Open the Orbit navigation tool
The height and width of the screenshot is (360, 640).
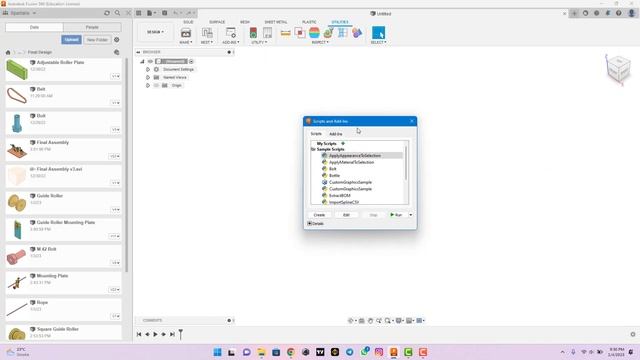pyautogui.click(x=351, y=321)
